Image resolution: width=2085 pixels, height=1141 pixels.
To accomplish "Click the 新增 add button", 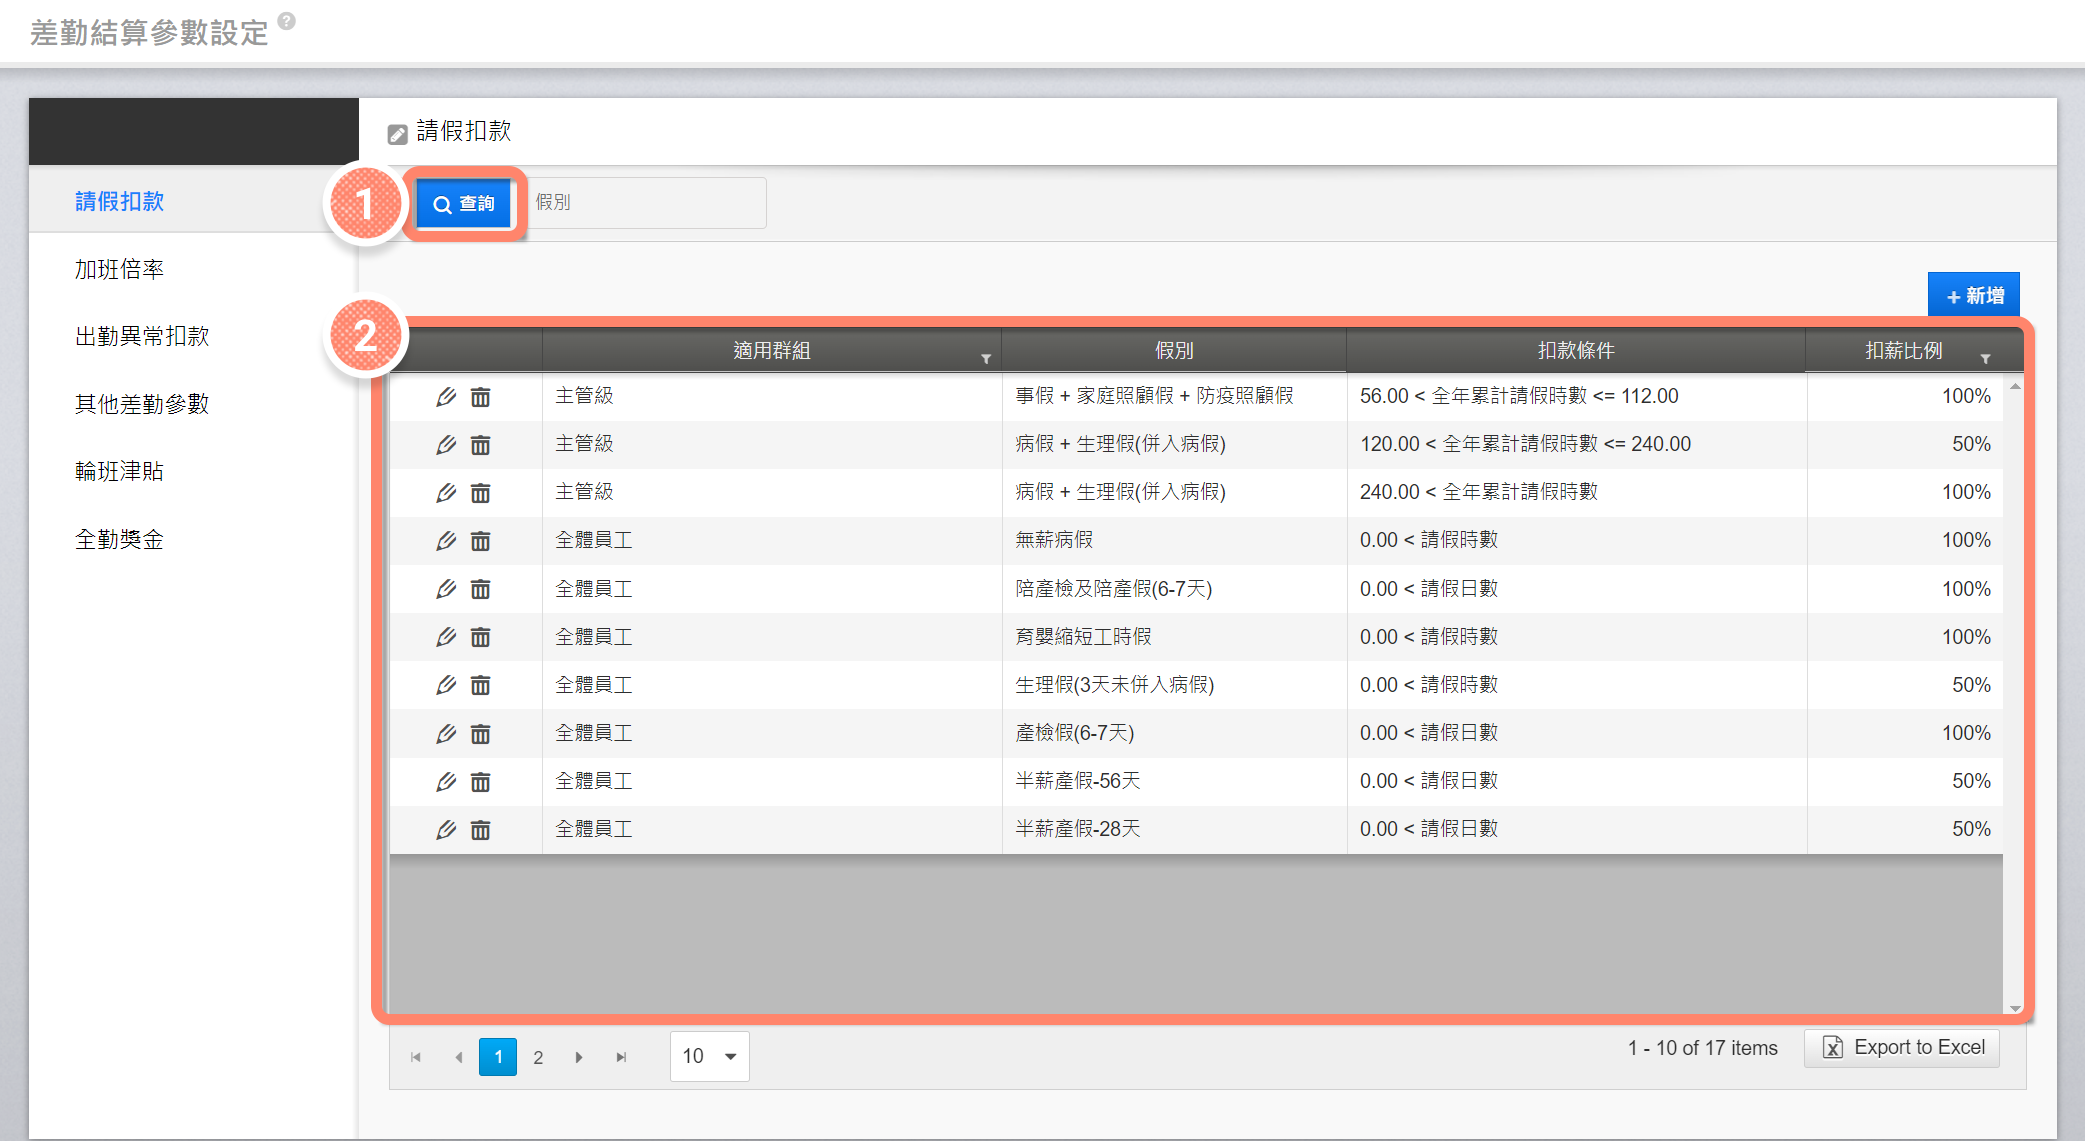I will 1973,296.
